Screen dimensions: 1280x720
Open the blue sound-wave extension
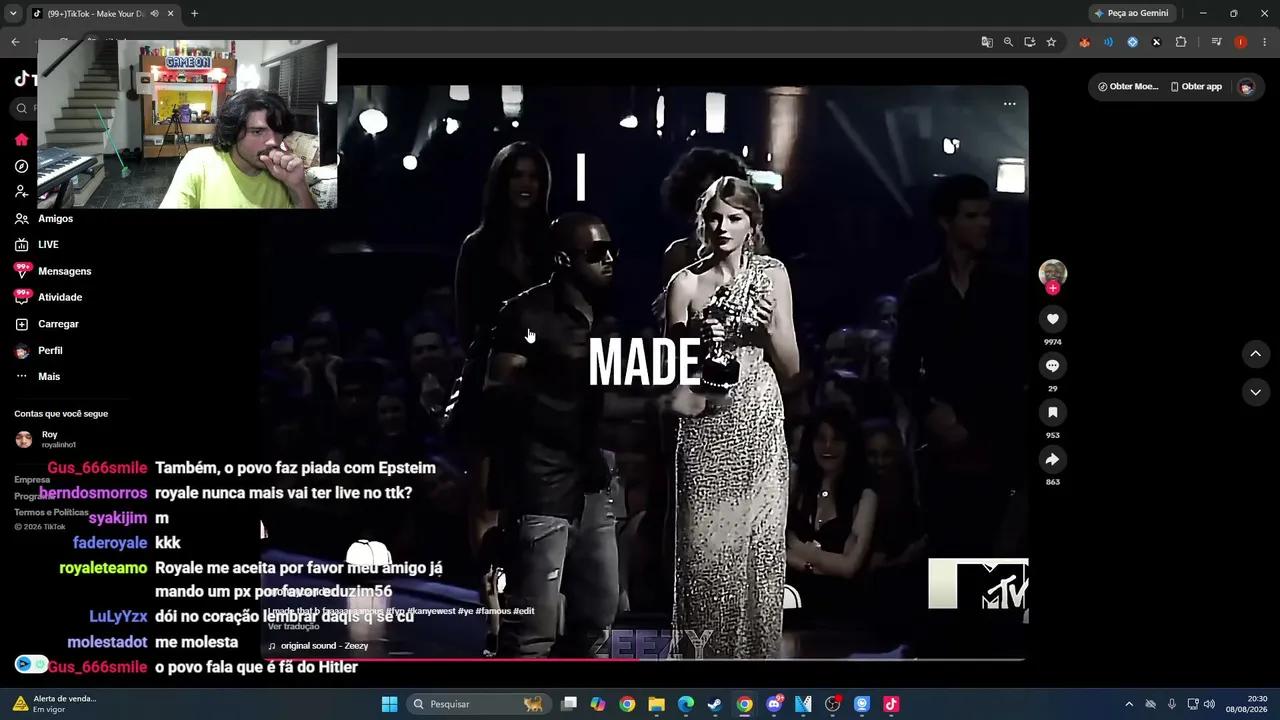[1108, 42]
